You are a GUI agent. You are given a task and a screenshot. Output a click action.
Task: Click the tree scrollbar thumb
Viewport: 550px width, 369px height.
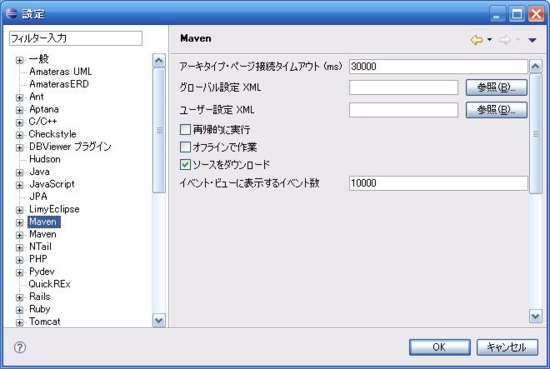(x=159, y=130)
